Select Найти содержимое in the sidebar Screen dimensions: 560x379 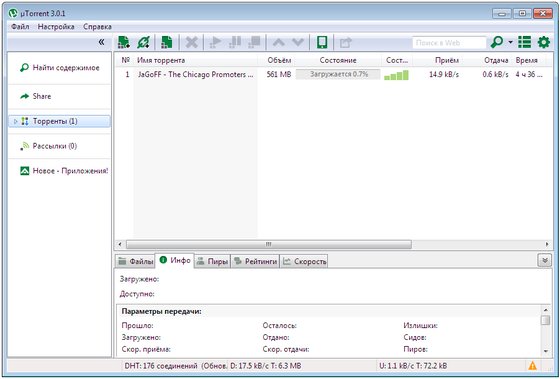(x=59, y=68)
